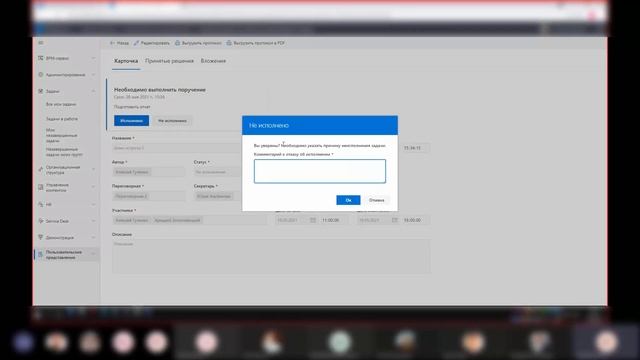Image resolution: width=640 pixels, height=360 pixels.
Task: Click the Название input field
Action: (x=177, y=148)
